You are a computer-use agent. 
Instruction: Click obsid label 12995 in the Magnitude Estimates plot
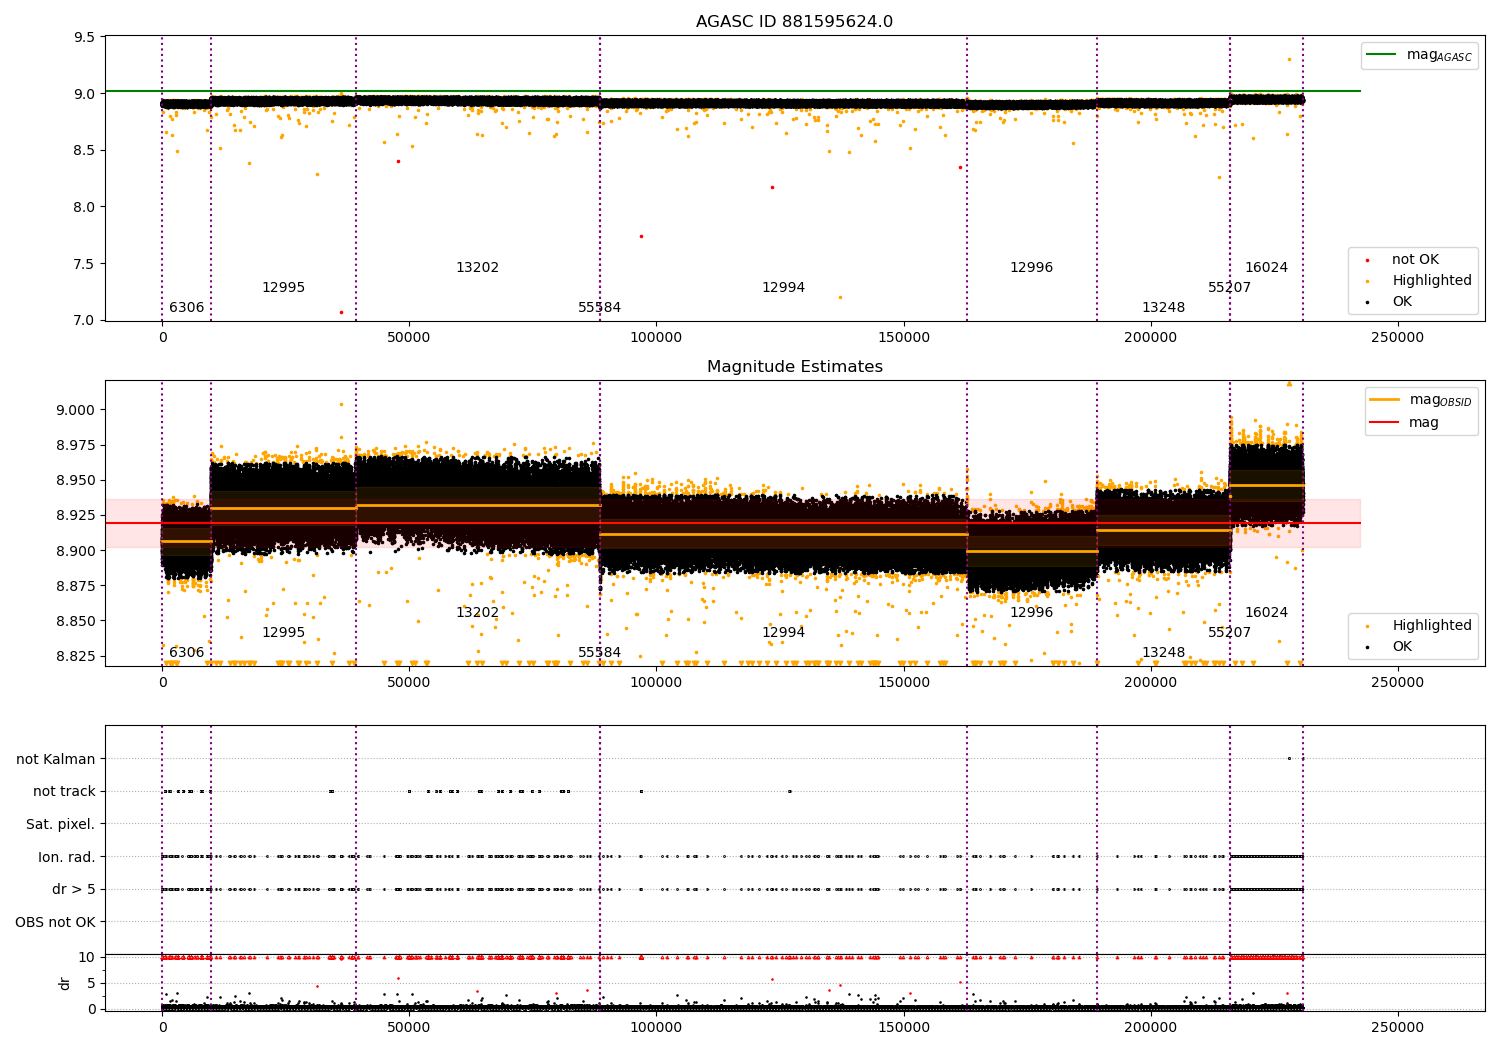pyautogui.click(x=283, y=633)
